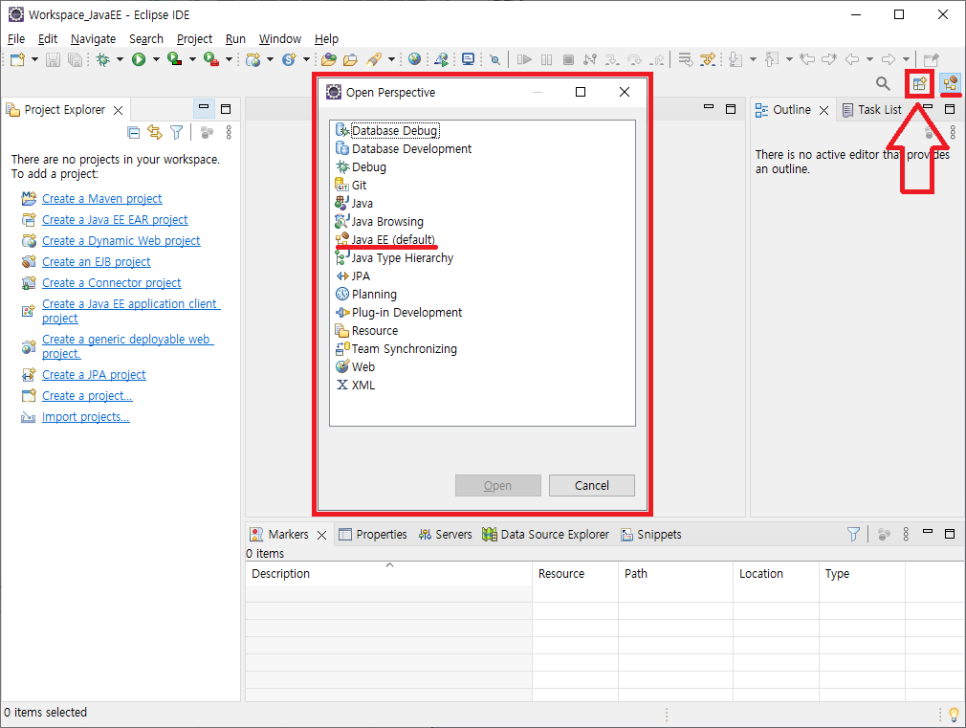Click the New wizard toolbar icon

pos(17,60)
